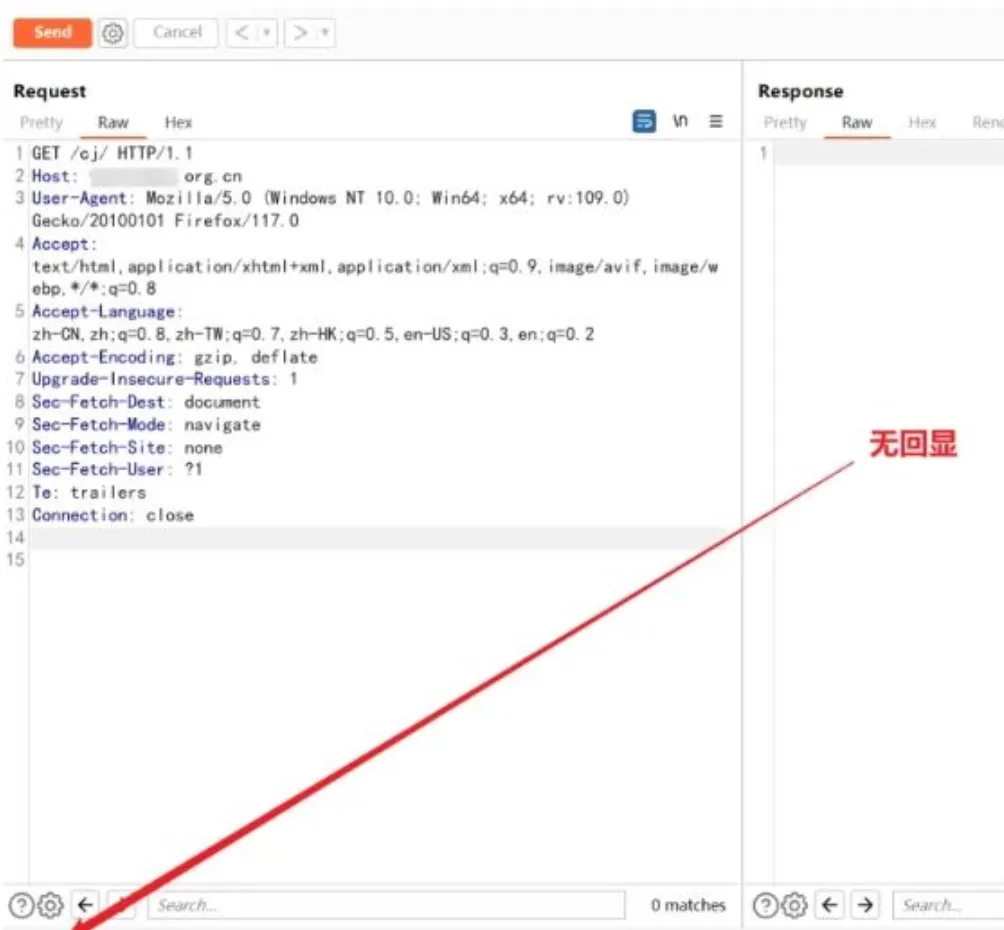Go to previous request in history

click(242, 33)
